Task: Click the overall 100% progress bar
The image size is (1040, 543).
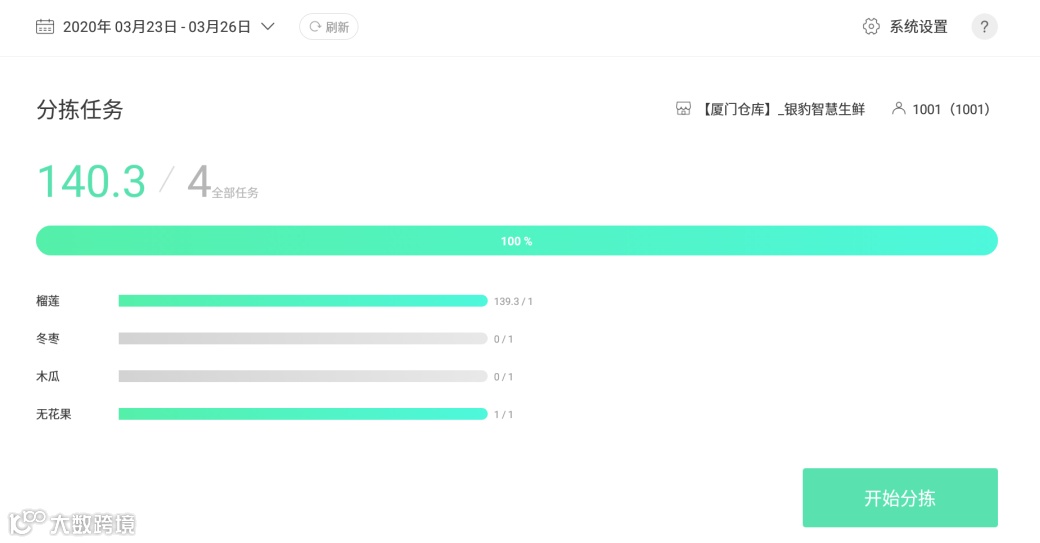Action: [517, 241]
